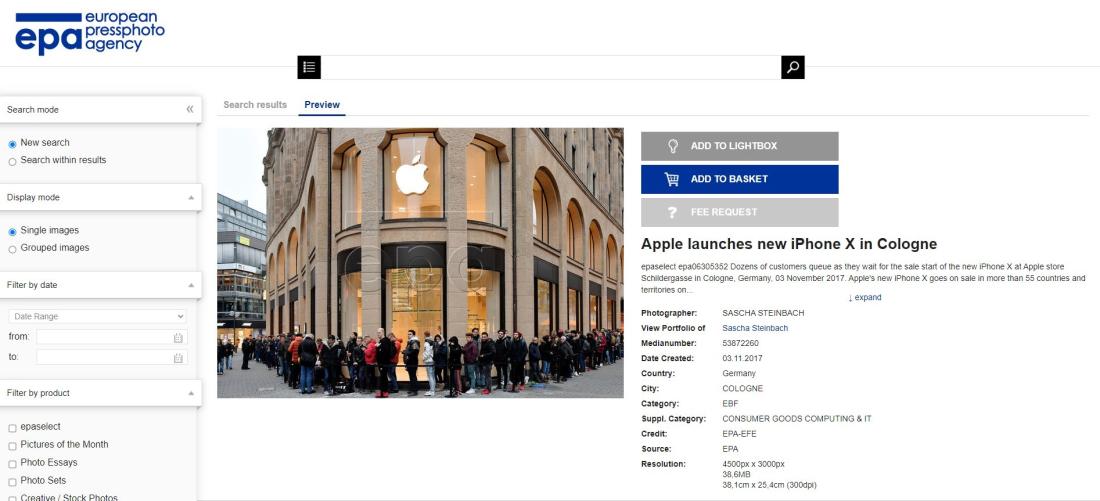Check the epaselect product checkbox

click(12, 428)
